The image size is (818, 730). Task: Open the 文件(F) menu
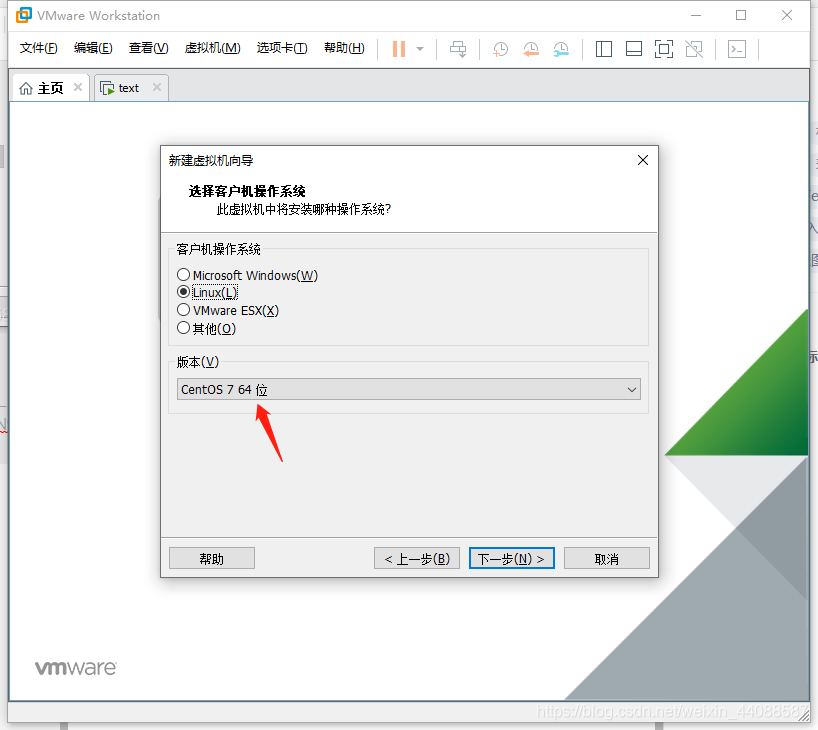click(39, 48)
